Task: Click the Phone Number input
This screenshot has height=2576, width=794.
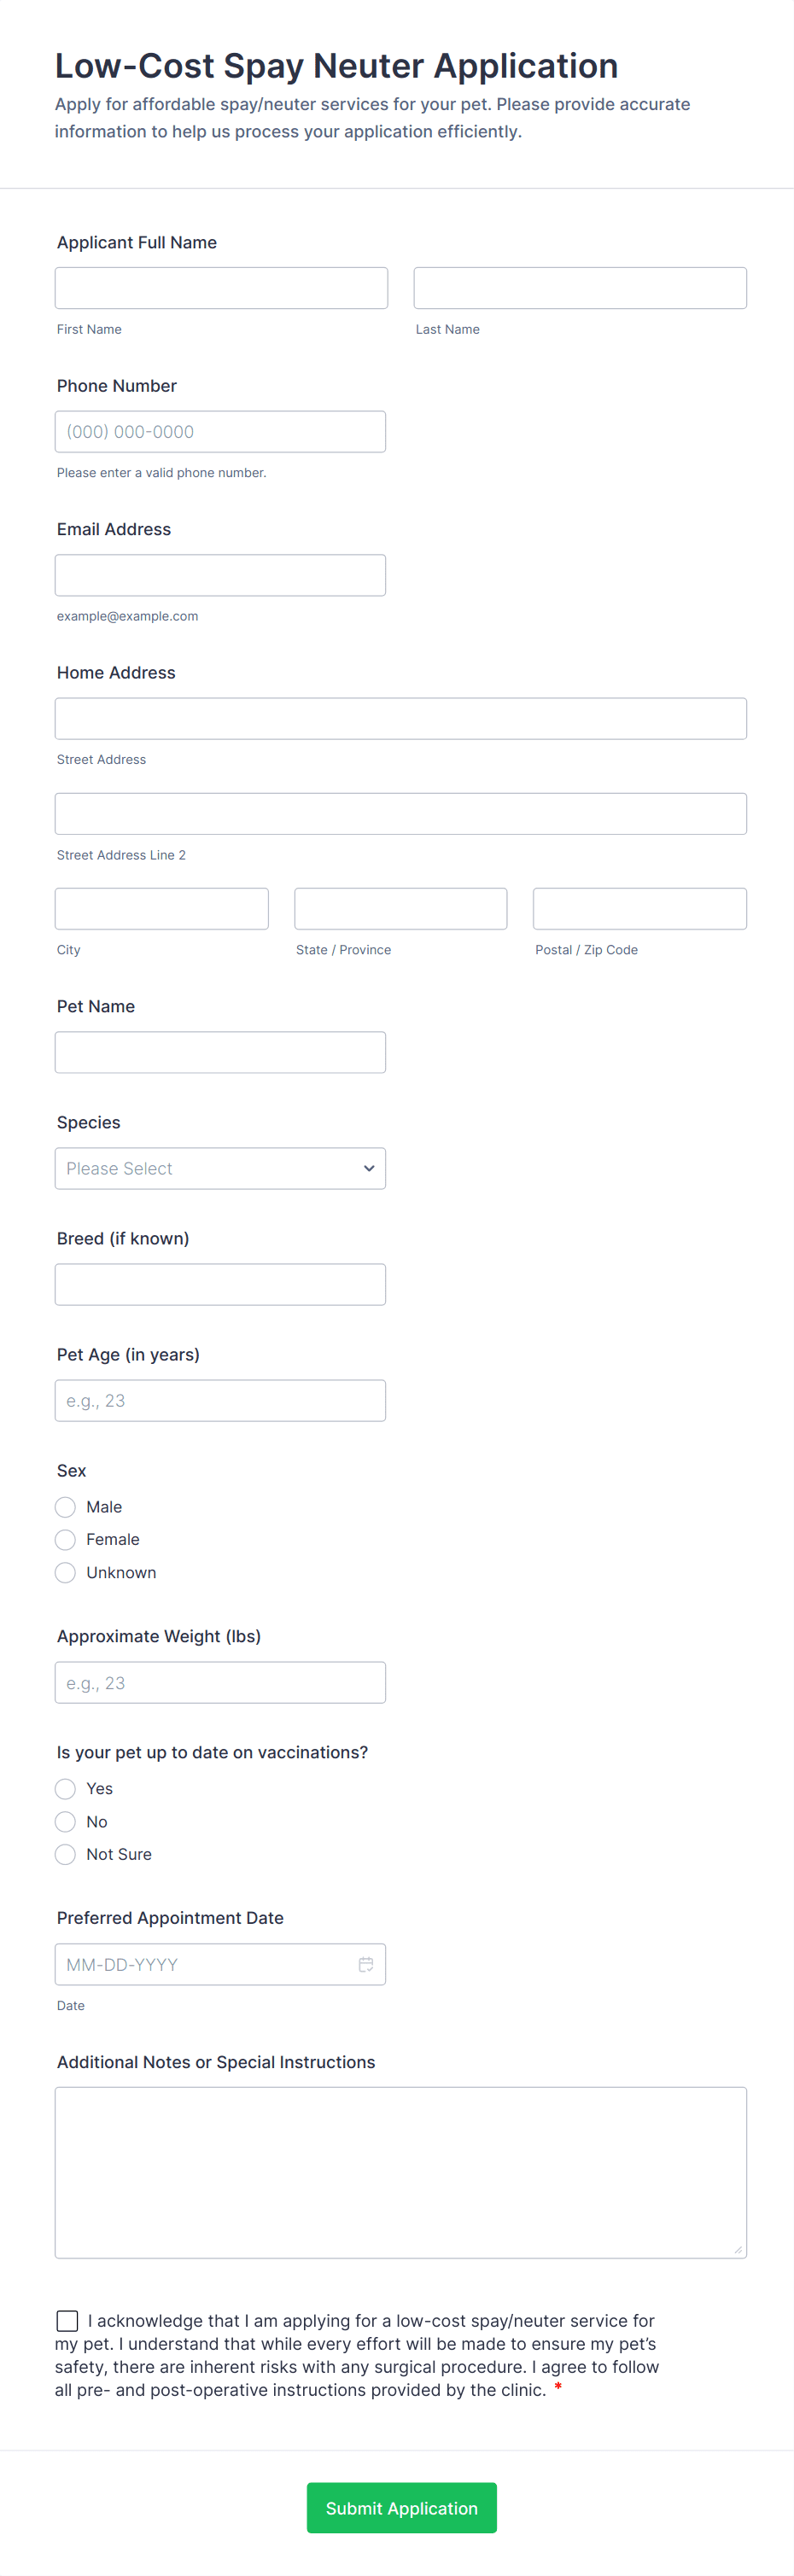Action: [x=220, y=432]
